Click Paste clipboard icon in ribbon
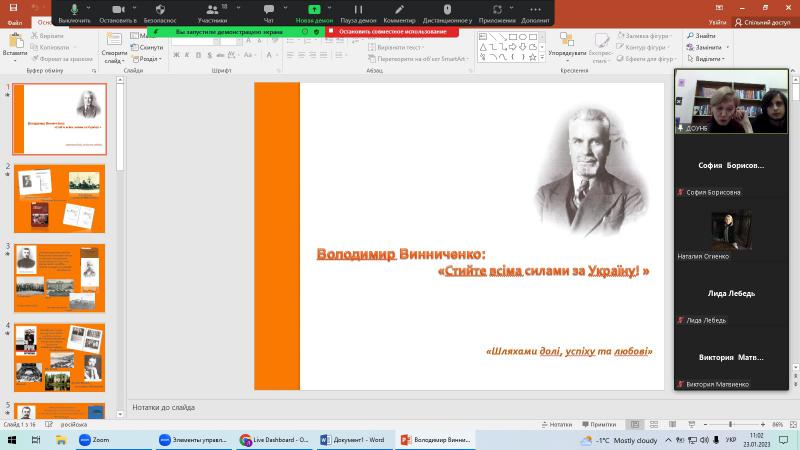This screenshot has height=450, width=800. pos(15,40)
